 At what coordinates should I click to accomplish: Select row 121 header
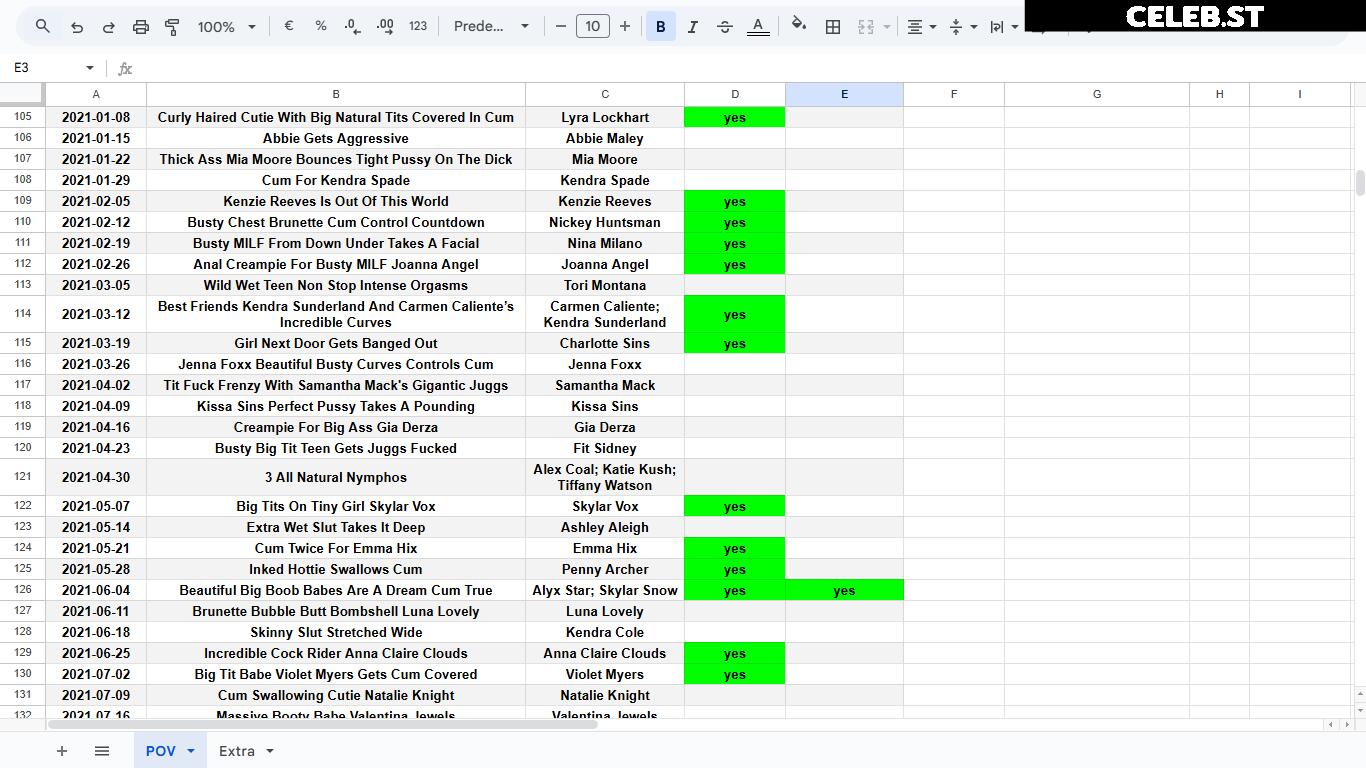pyautogui.click(x=23, y=477)
